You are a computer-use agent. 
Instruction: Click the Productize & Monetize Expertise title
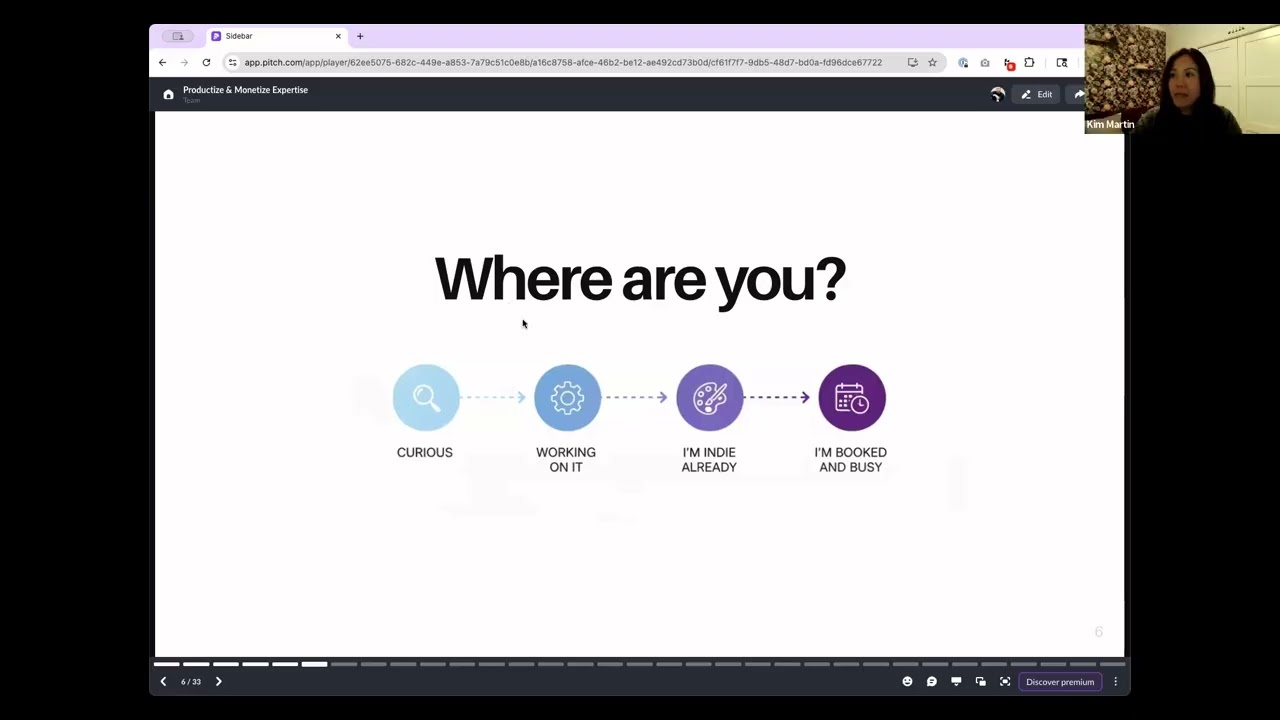(x=245, y=90)
